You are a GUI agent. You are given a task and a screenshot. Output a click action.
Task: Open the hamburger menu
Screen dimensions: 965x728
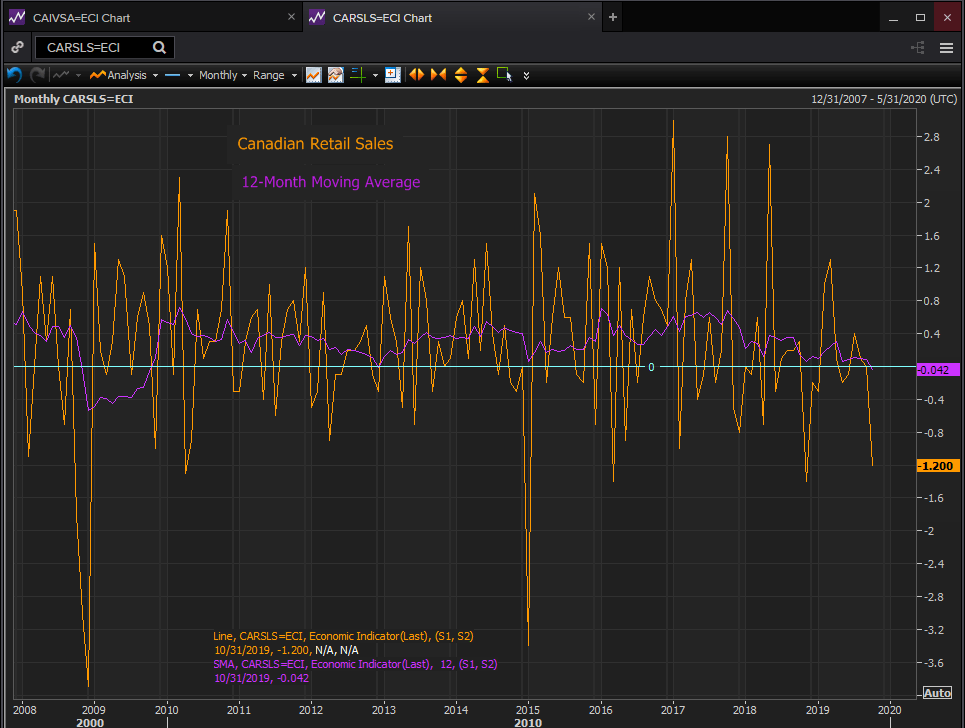click(947, 48)
